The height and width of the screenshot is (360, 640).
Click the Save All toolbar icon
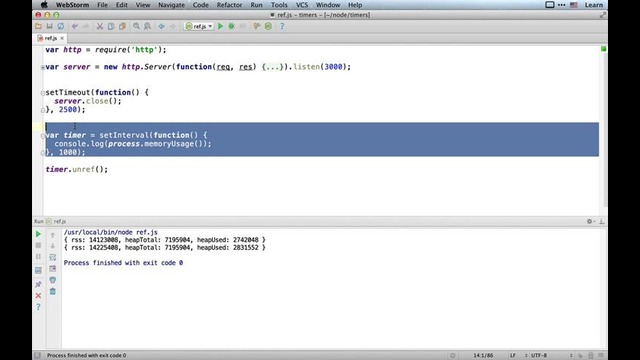click(49, 26)
